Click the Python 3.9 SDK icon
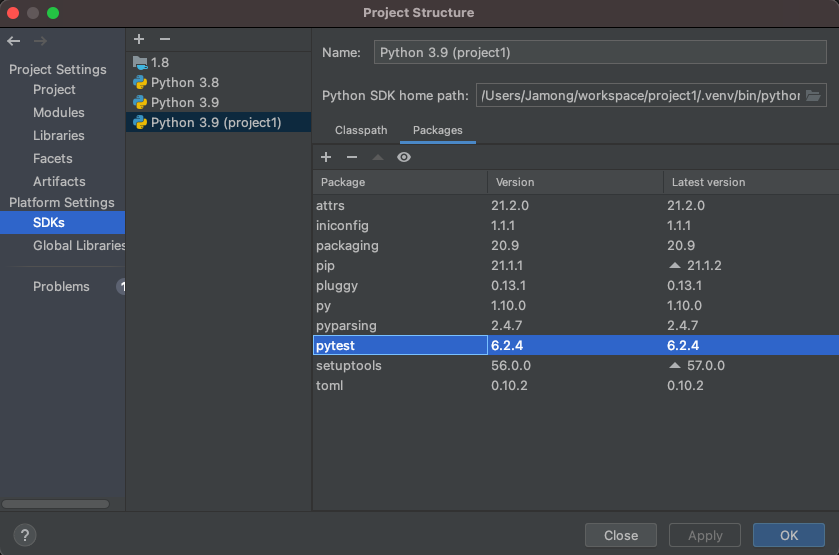 140,102
